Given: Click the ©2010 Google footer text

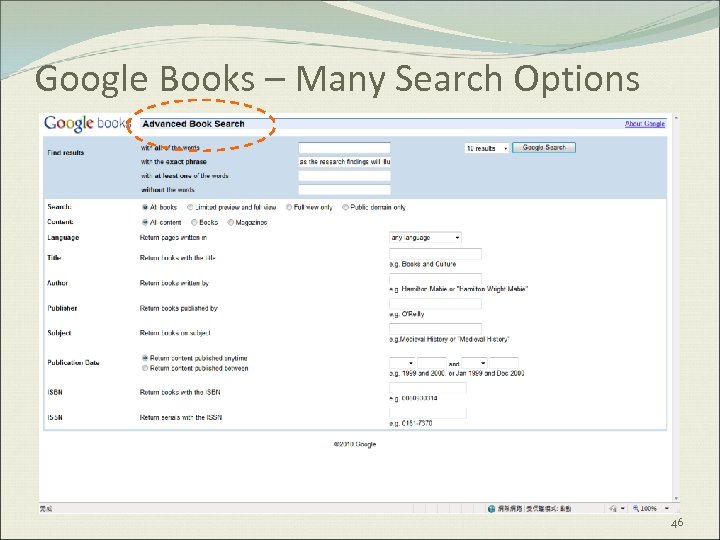Looking at the screenshot, I should coord(354,444).
